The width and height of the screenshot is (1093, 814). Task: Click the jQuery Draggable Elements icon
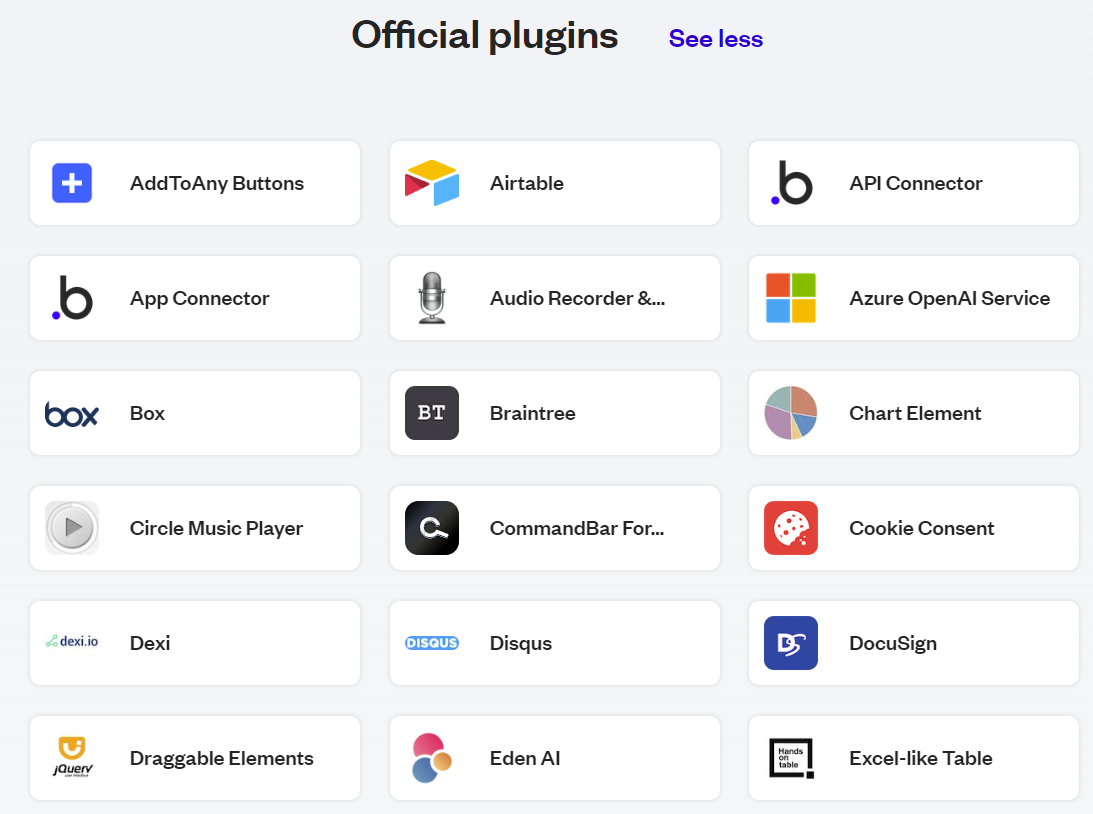(72, 757)
